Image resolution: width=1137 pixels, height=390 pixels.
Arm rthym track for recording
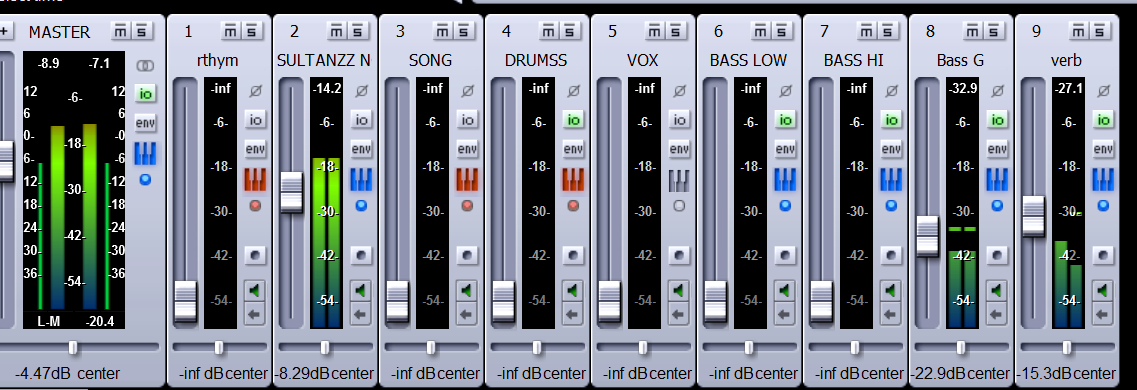pyautogui.click(x=255, y=255)
